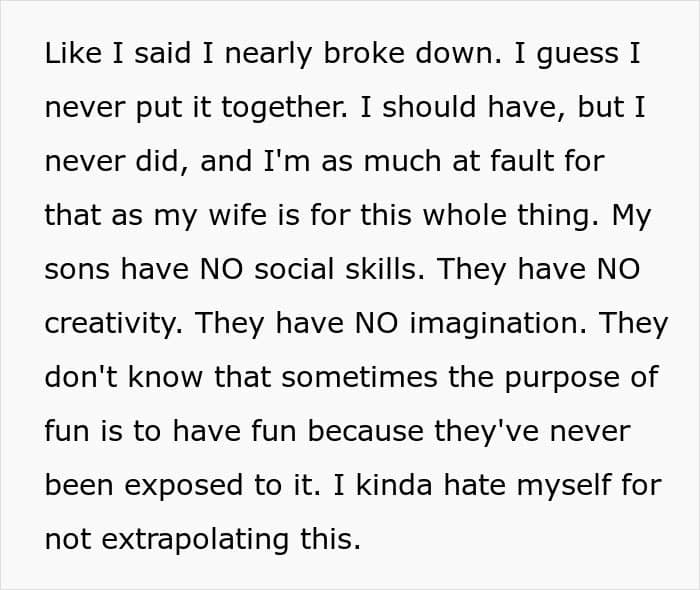Viewport: 700px width, 590px height.
Task: Click the phrase "been exposed to it"
Action: pos(181,486)
